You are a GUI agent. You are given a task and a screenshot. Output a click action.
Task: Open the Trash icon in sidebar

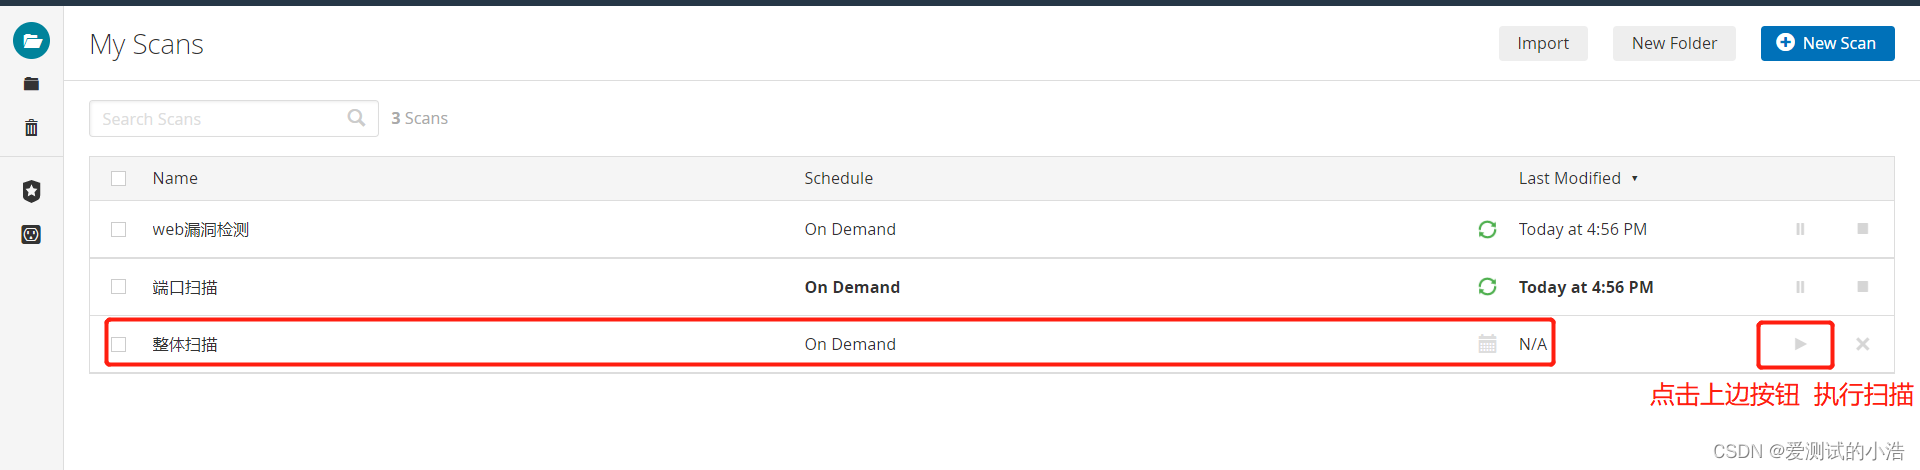(x=31, y=128)
